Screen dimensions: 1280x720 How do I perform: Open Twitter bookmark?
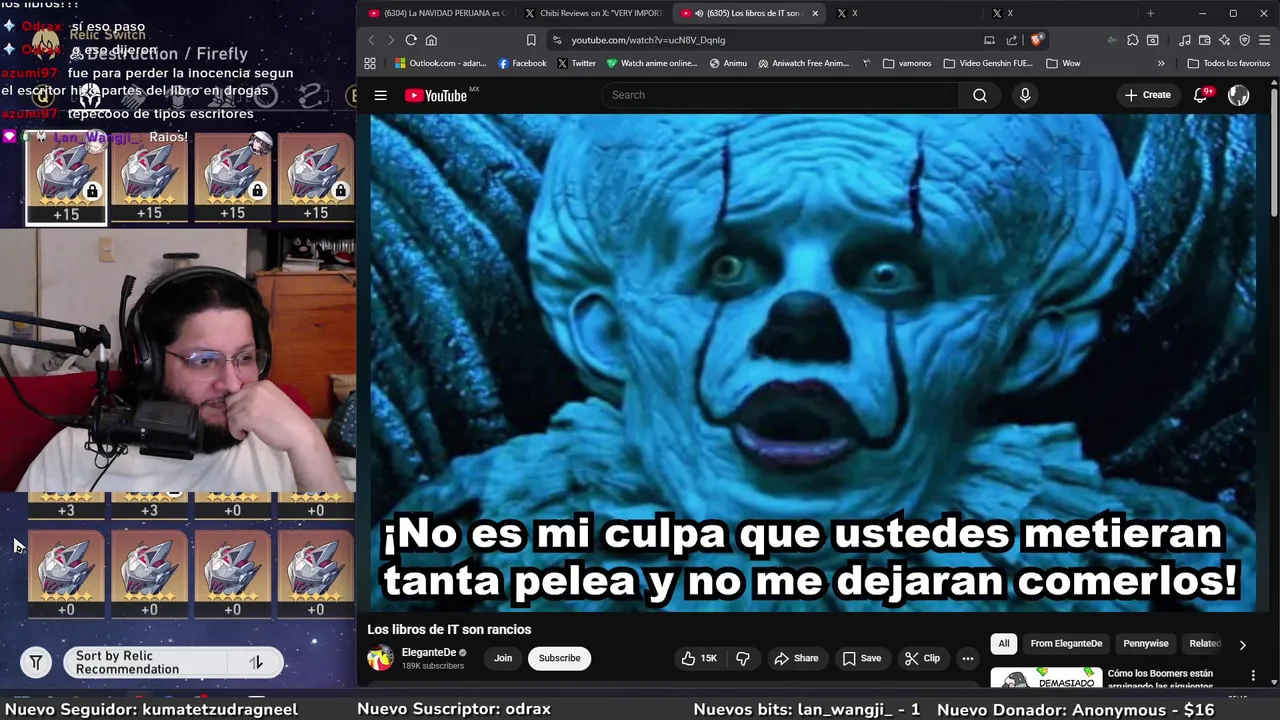click(577, 63)
